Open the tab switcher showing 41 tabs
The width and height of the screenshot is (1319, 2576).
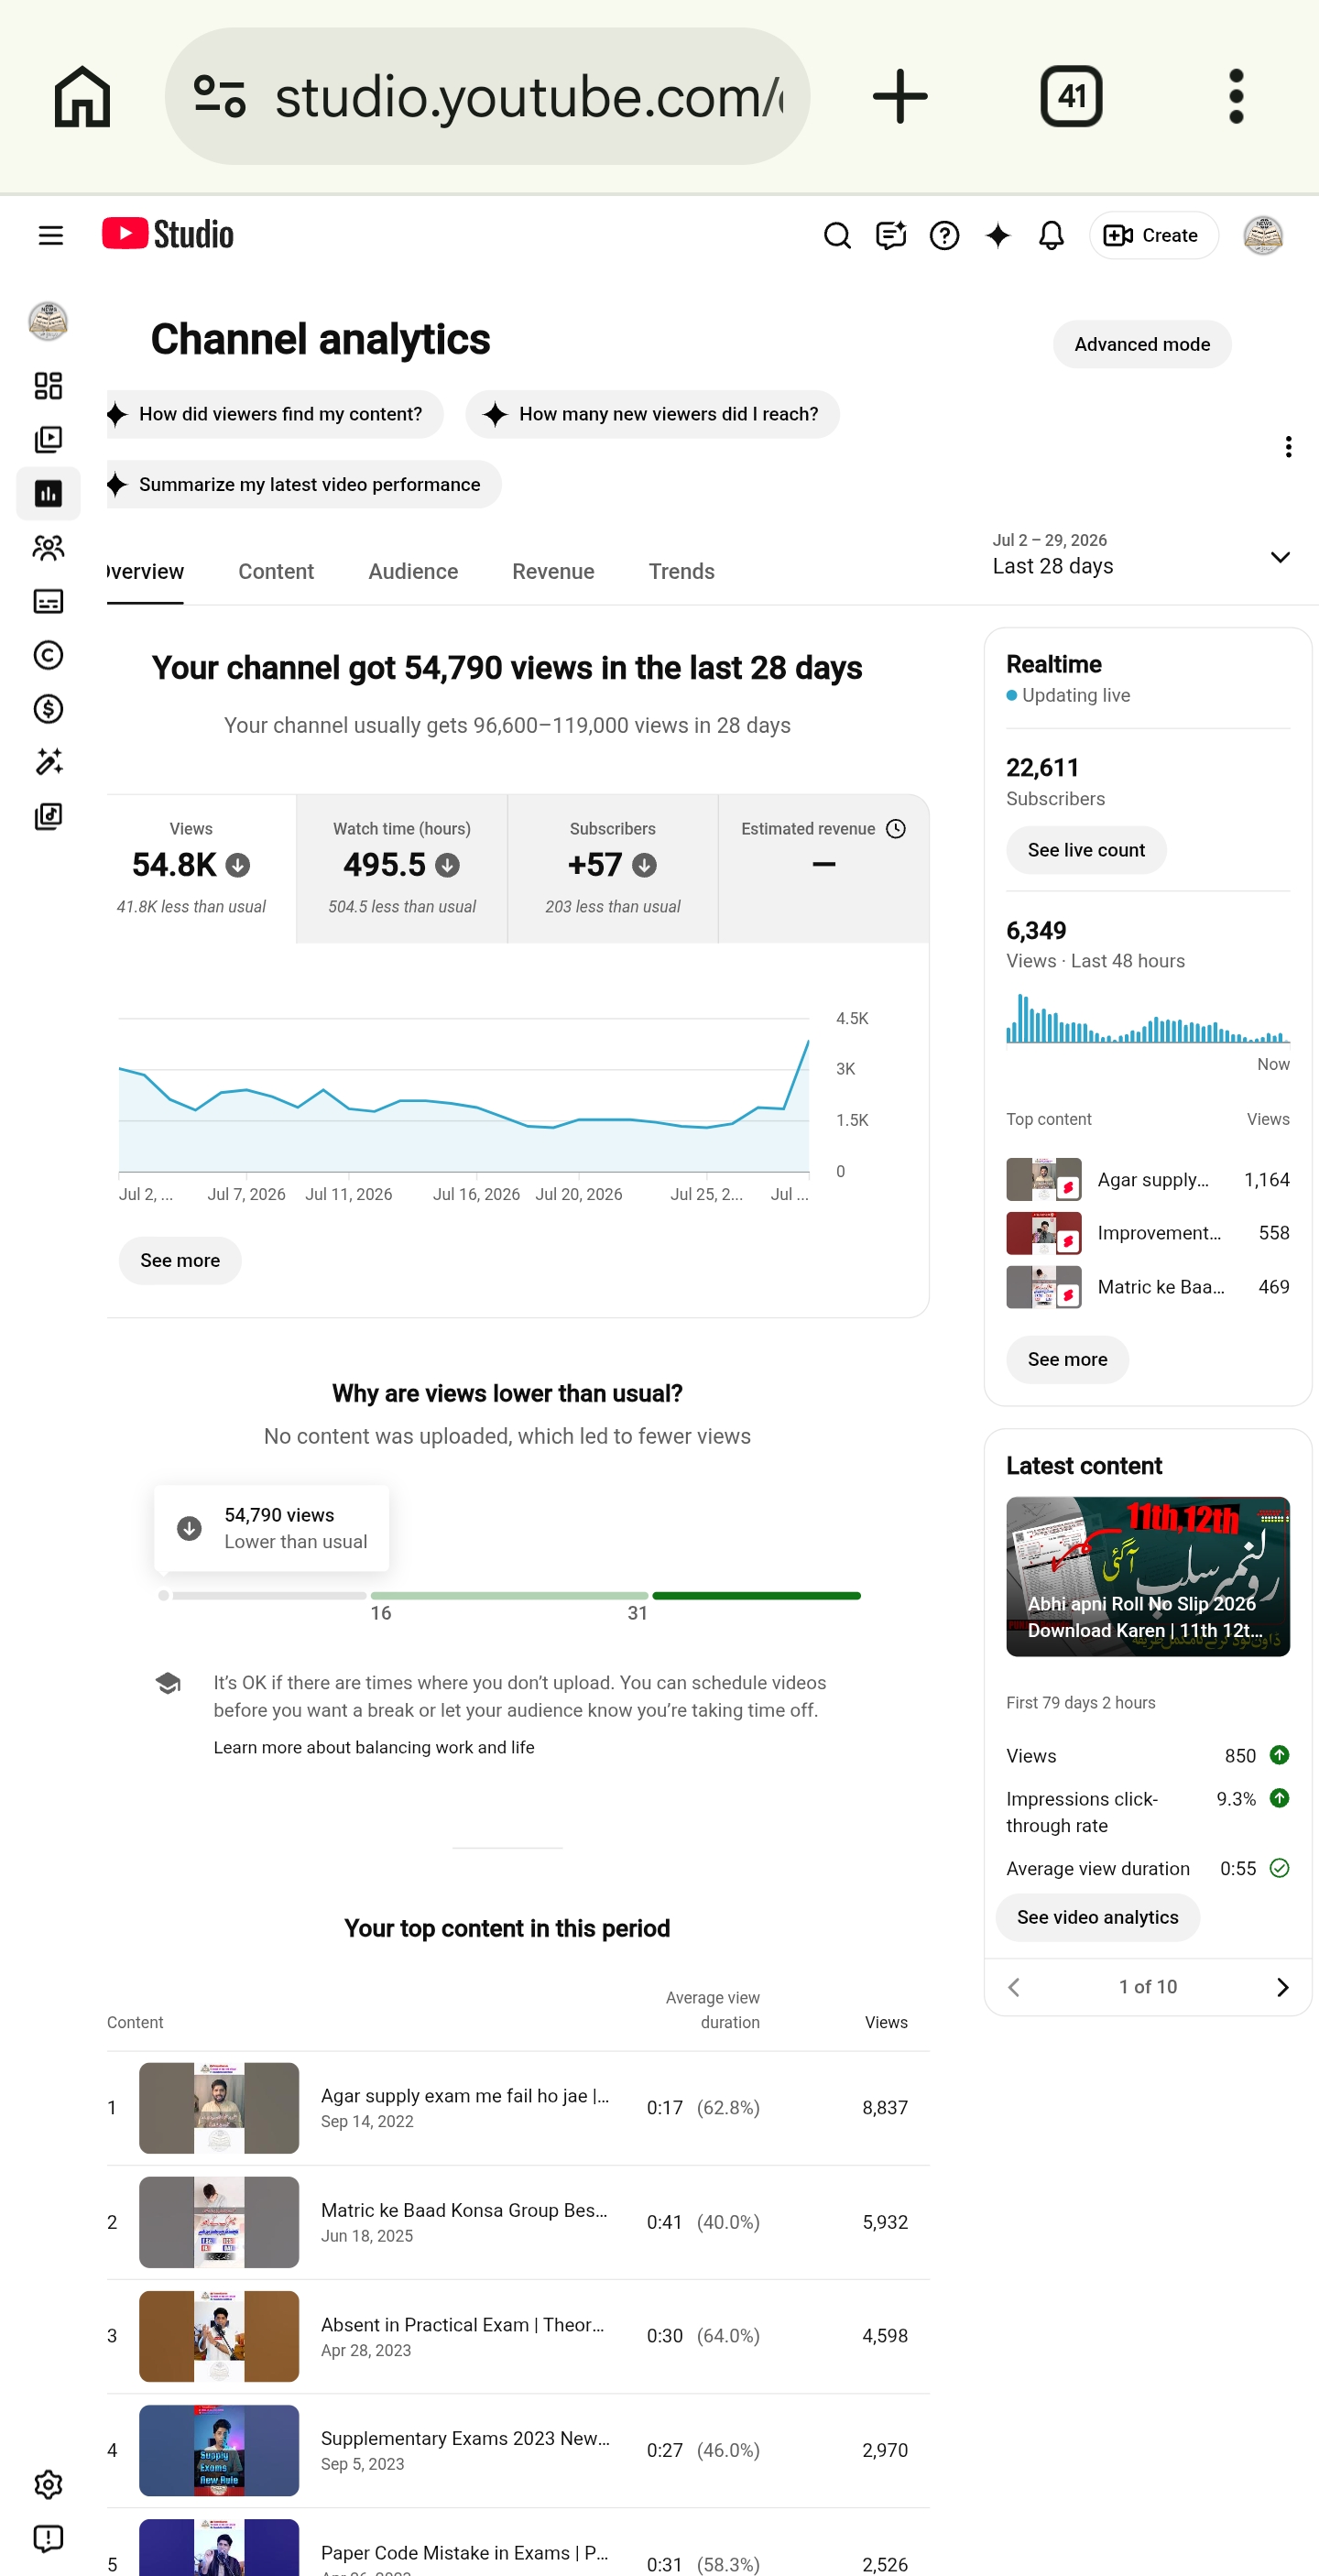1071,96
